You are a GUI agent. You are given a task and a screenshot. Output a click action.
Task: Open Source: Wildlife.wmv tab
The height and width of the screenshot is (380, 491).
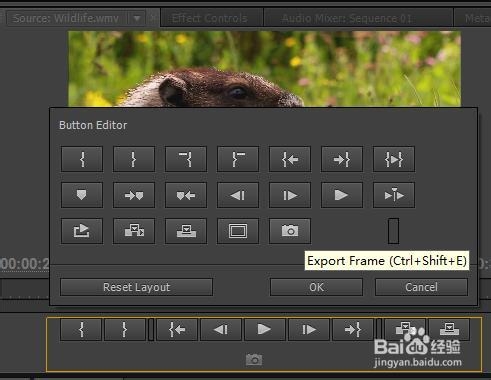coord(66,18)
